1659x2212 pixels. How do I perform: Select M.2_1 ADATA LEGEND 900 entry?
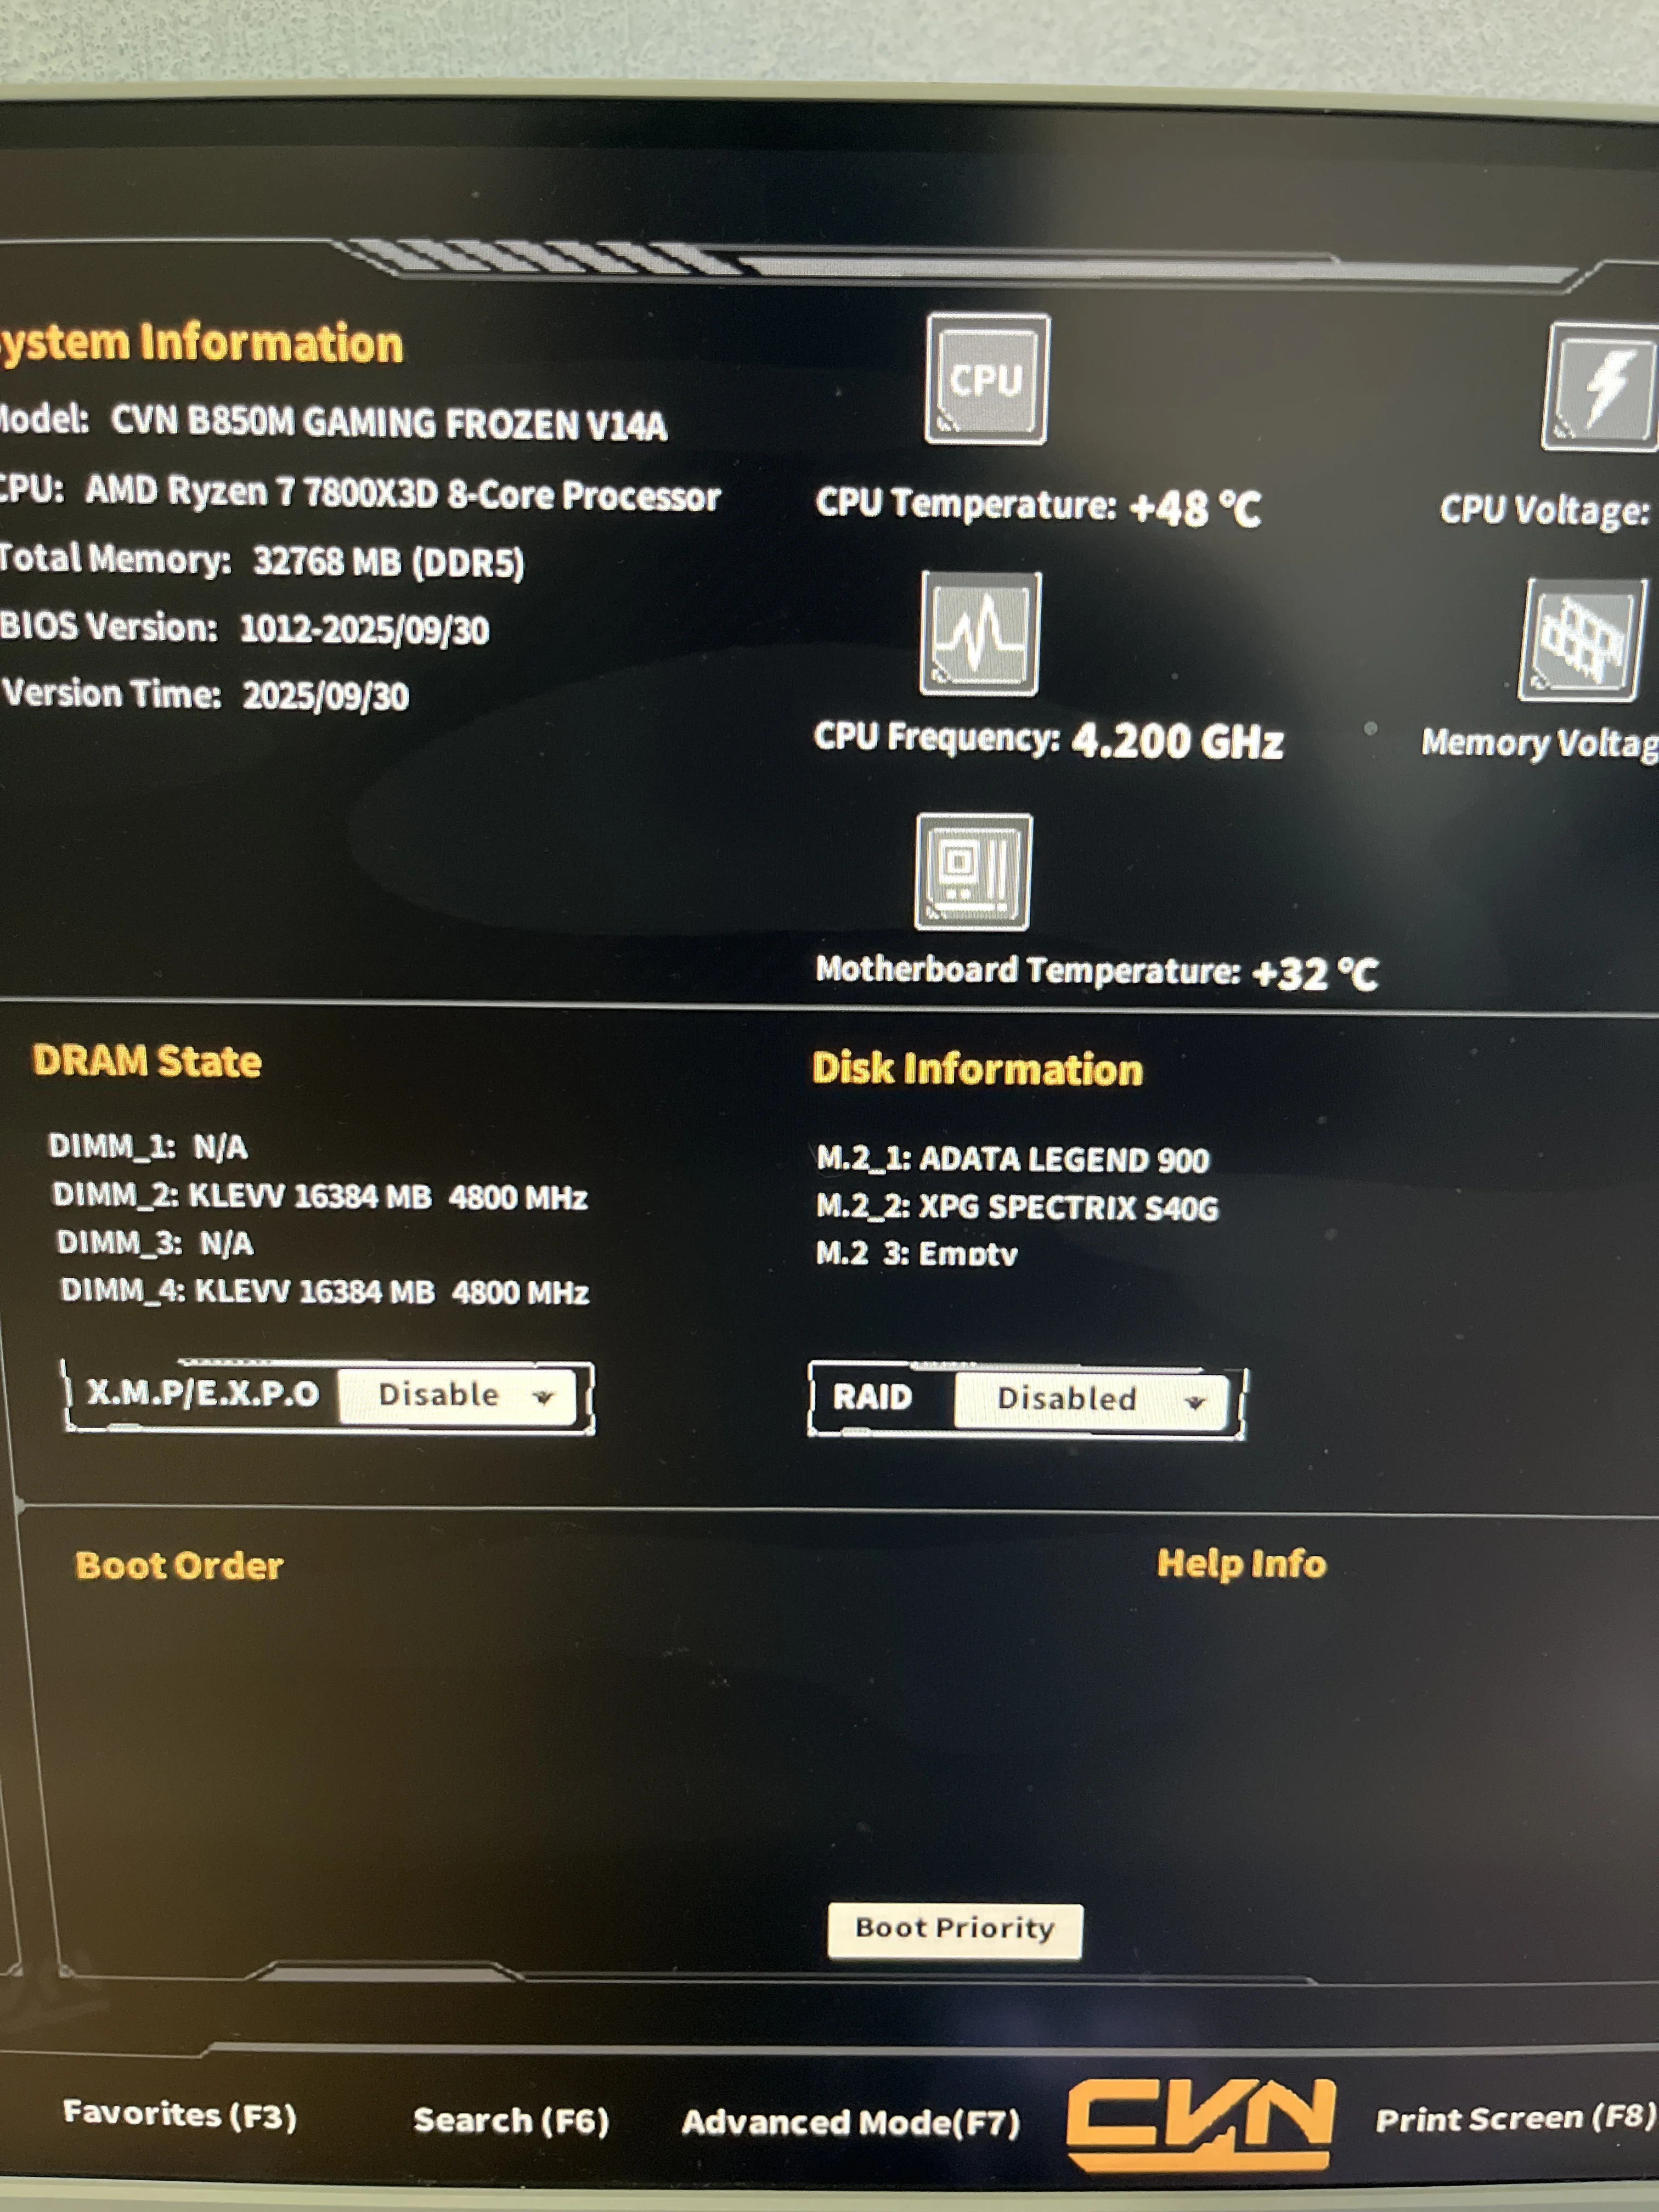[x=1012, y=1159]
